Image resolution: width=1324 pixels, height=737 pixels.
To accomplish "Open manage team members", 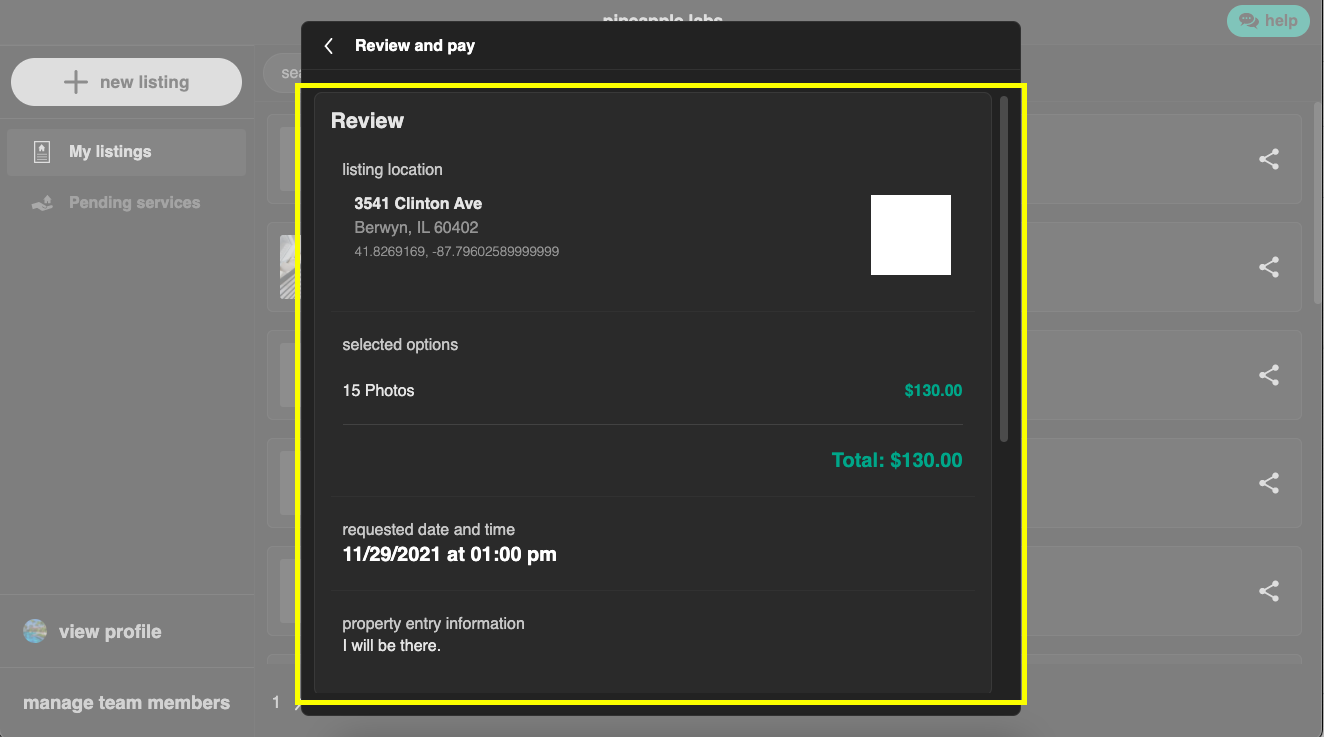I will coord(126,703).
